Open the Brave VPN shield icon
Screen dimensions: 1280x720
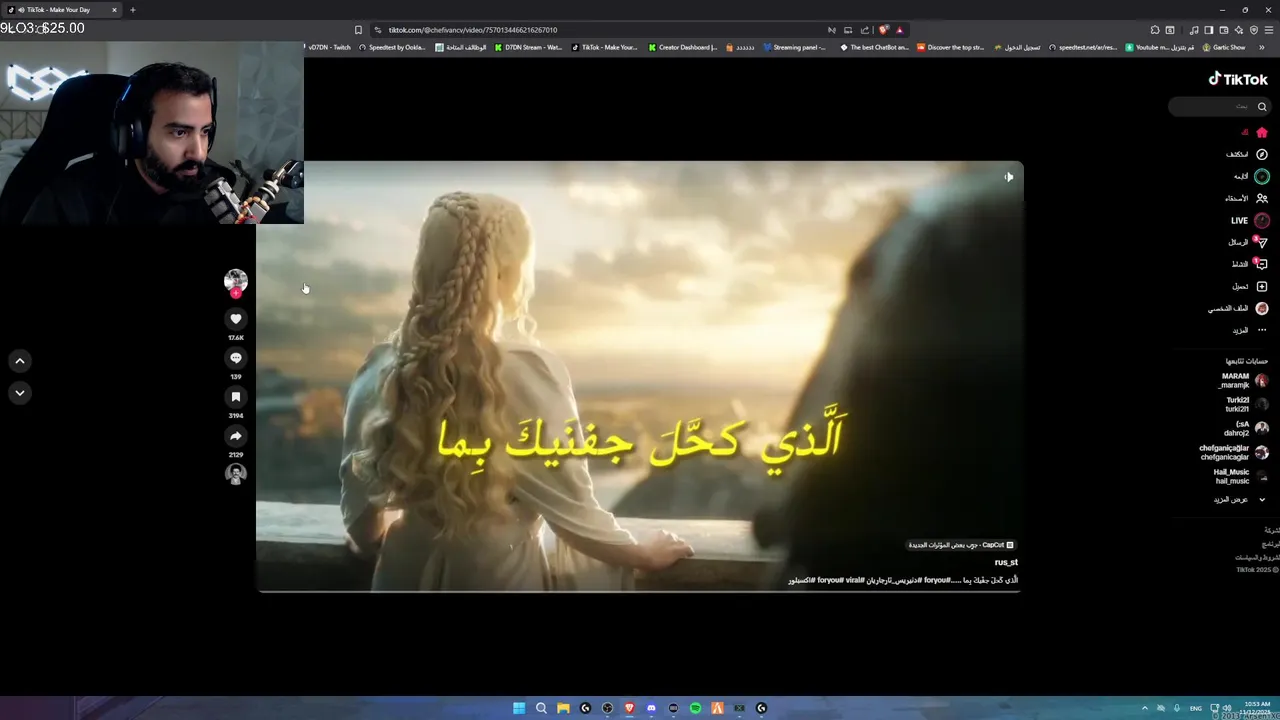[x=1254, y=30]
